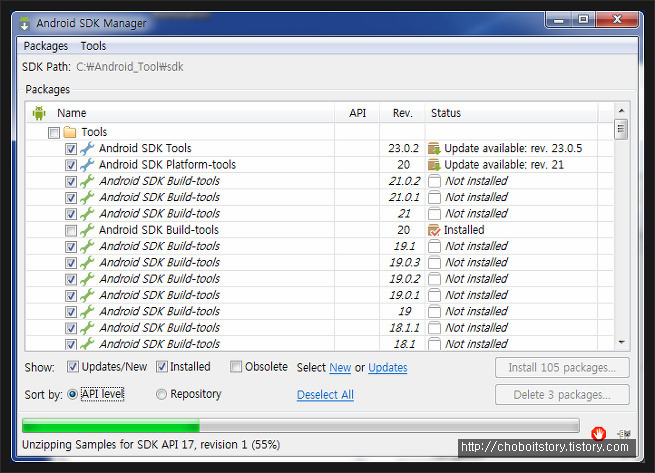Click the Android robot icon in the Name header
The image size is (655, 473).
(39, 113)
